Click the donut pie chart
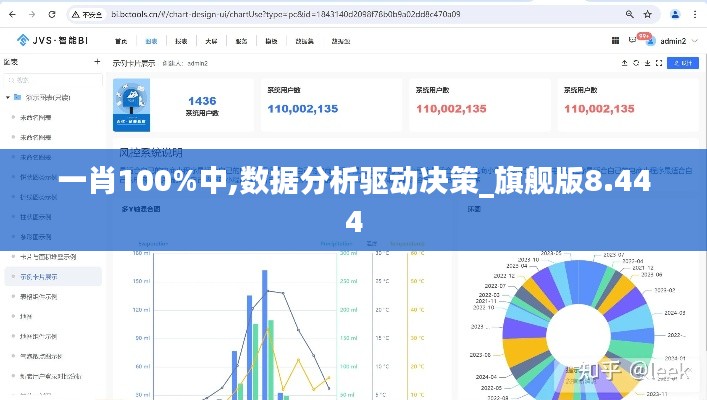 click(x=578, y=331)
